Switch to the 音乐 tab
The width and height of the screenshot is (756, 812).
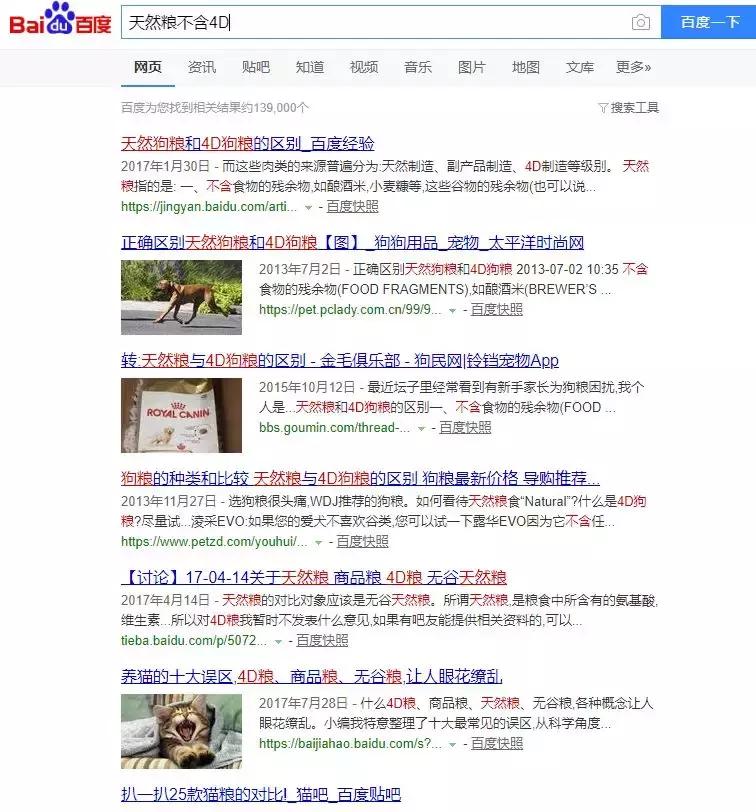tap(417, 67)
